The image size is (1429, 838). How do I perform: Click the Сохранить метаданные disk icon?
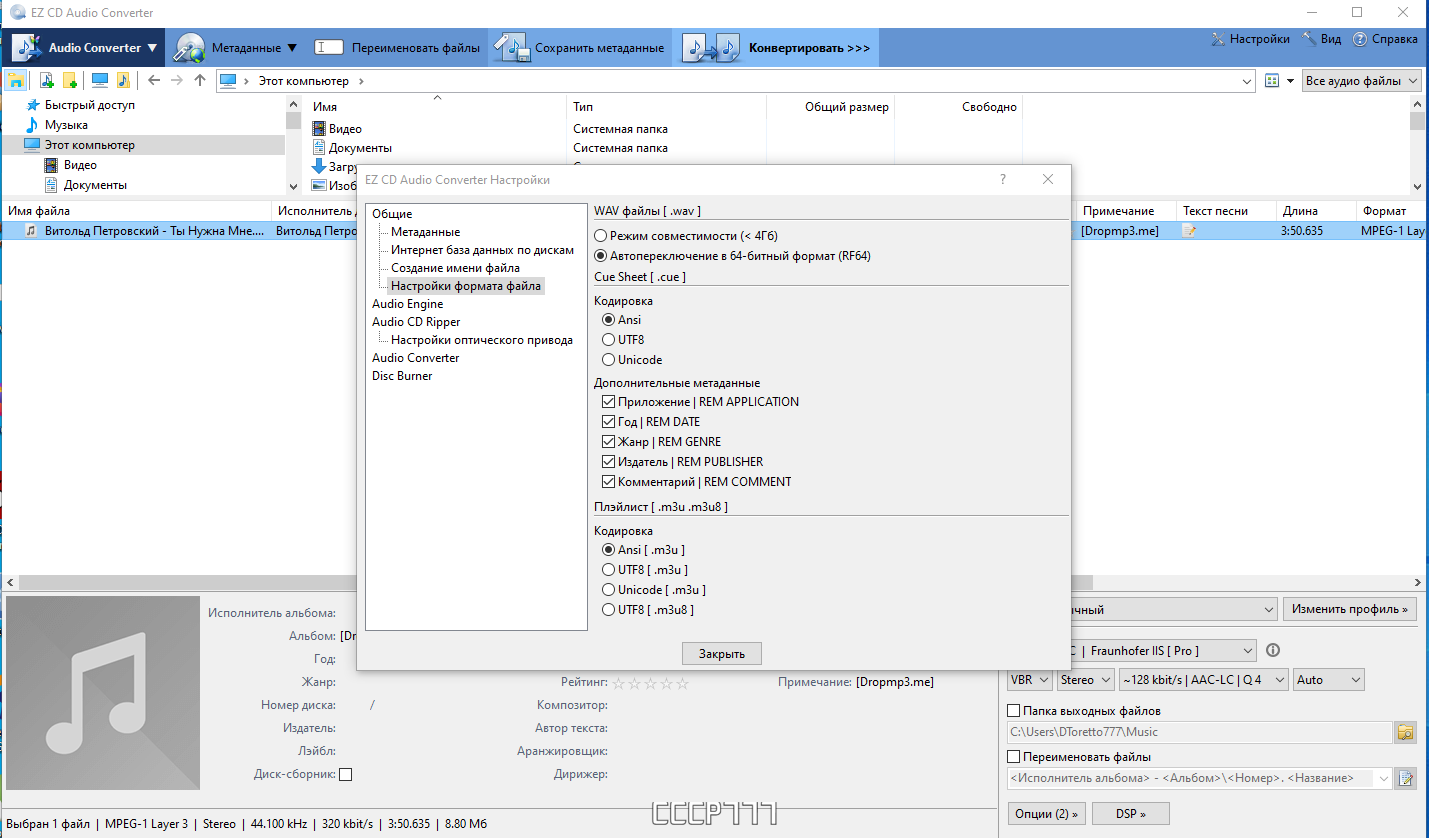pyautogui.click(x=515, y=48)
